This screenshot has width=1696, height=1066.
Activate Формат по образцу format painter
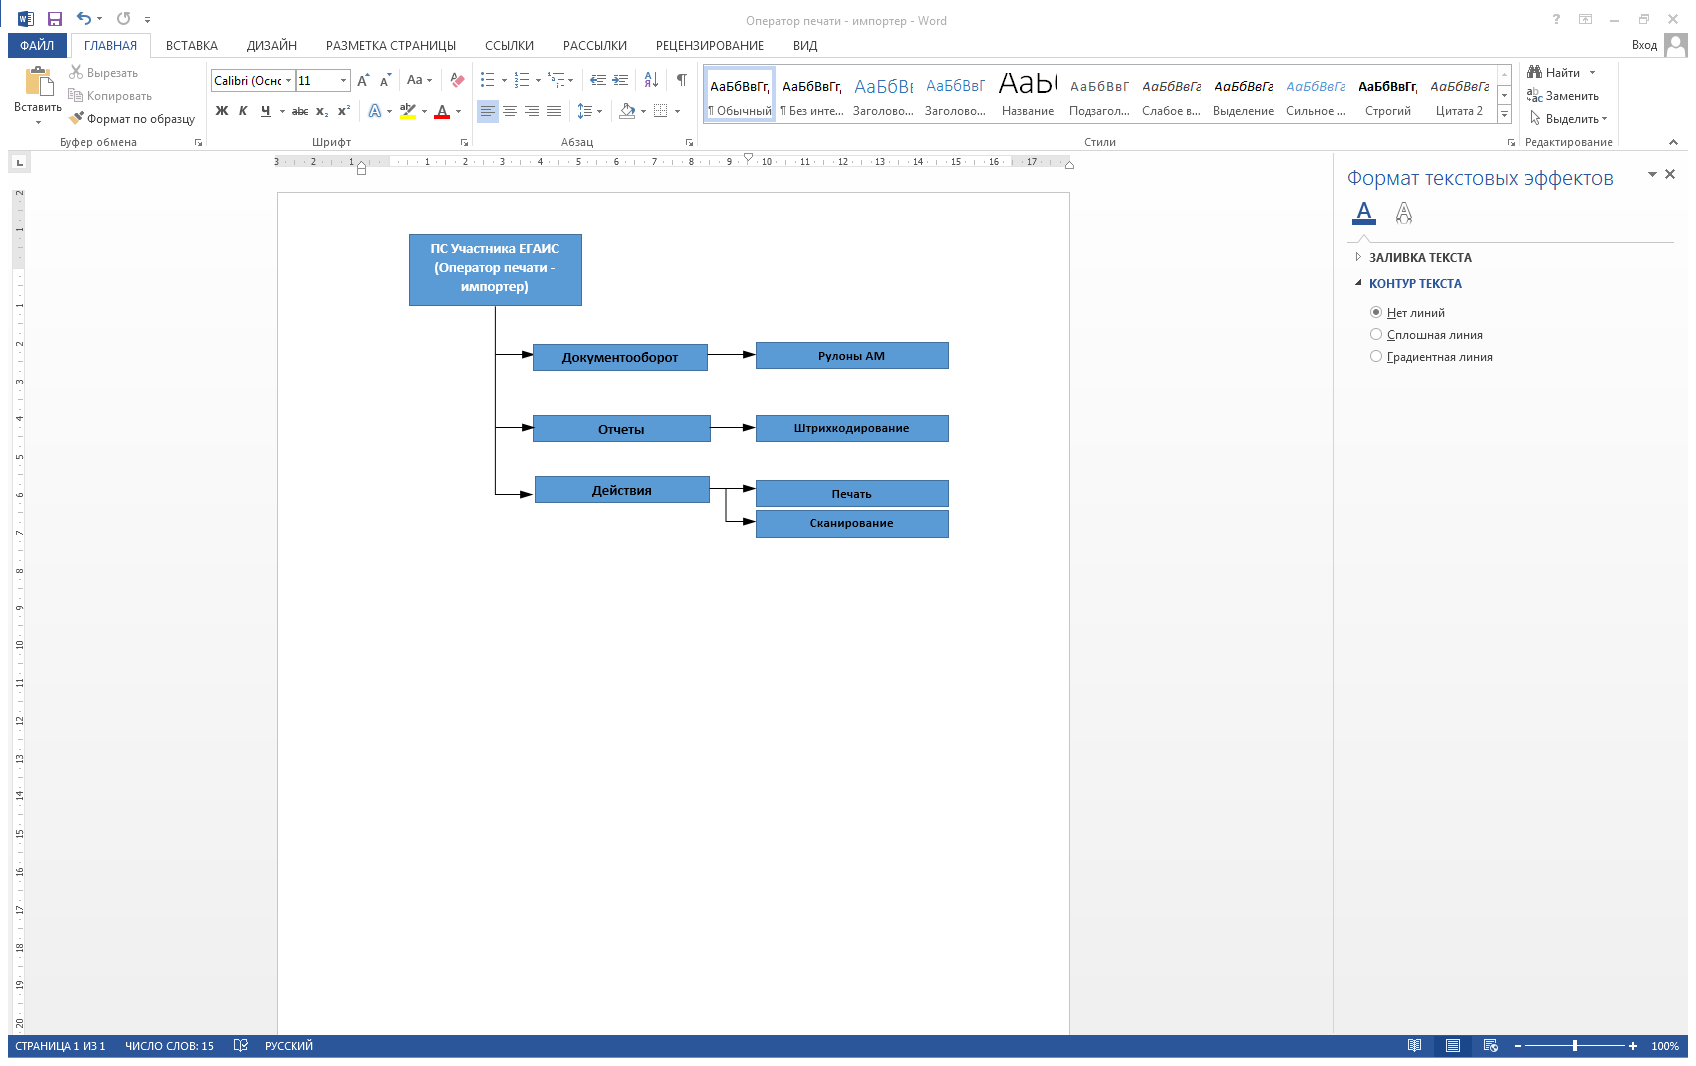(x=132, y=119)
